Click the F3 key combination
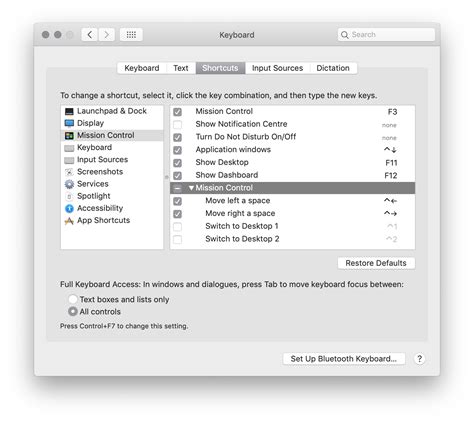Image resolution: width=474 pixels, height=421 pixels. pos(392,112)
